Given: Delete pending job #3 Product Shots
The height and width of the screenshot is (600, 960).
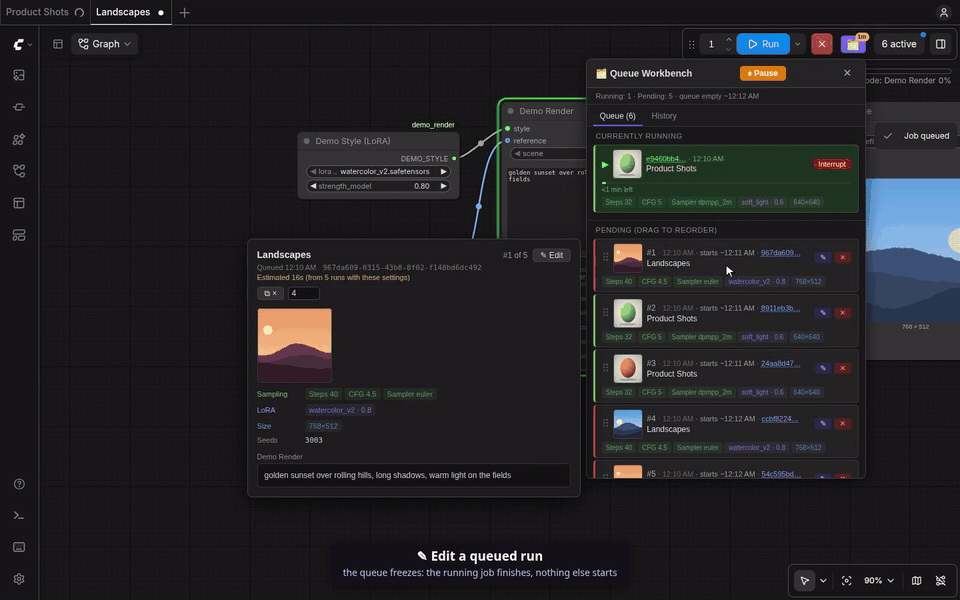Looking at the screenshot, I should 842,368.
